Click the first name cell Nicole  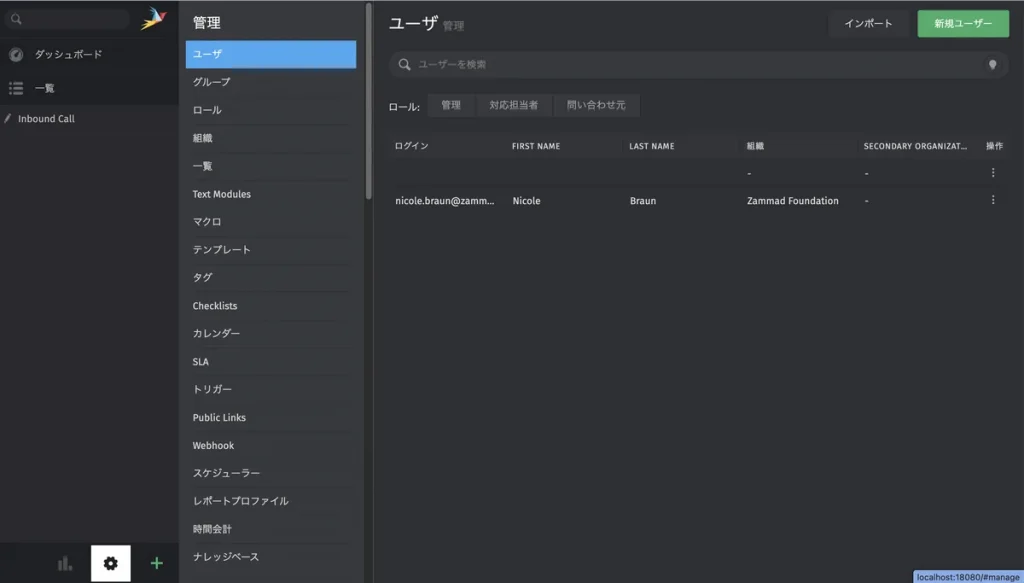pyautogui.click(x=526, y=201)
